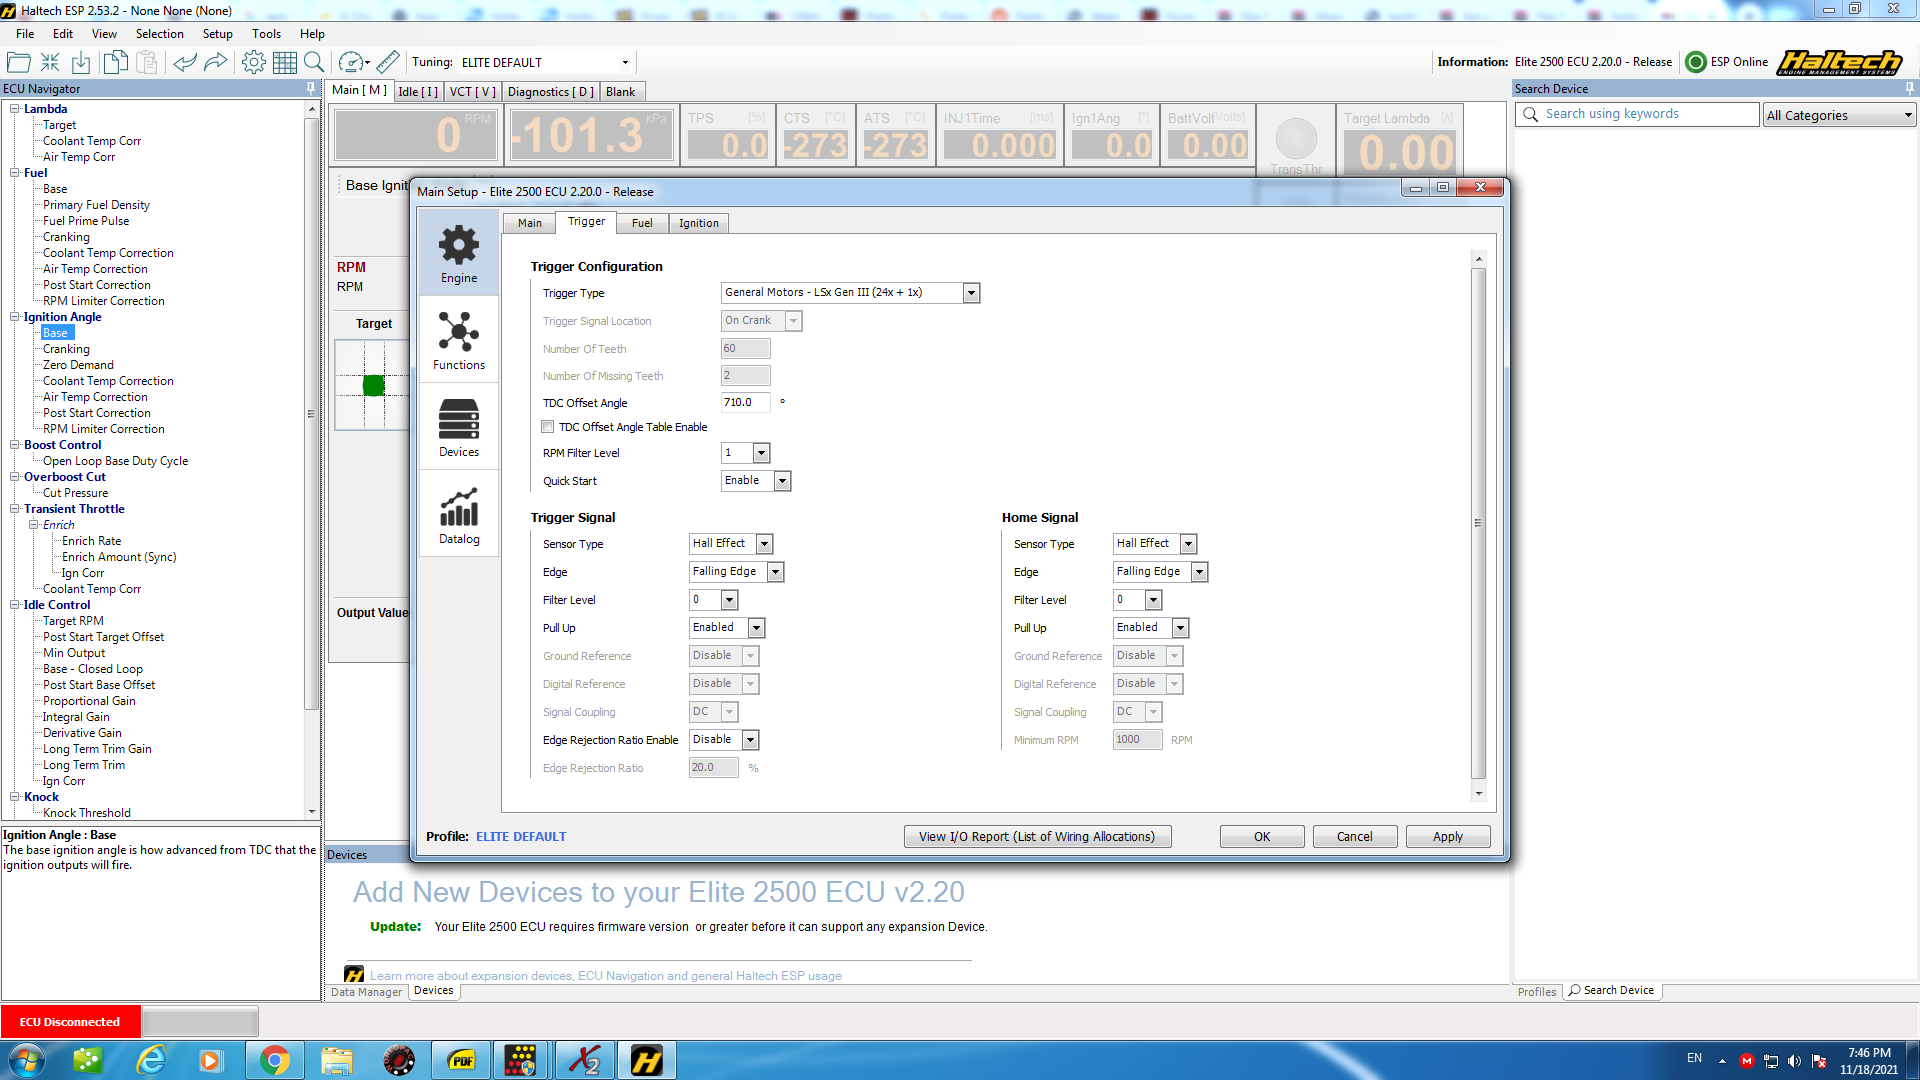Screen dimensions: 1920x1080
Task: Click the open folder toolbar icon
Action: pyautogui.click(x=18, y=62)
